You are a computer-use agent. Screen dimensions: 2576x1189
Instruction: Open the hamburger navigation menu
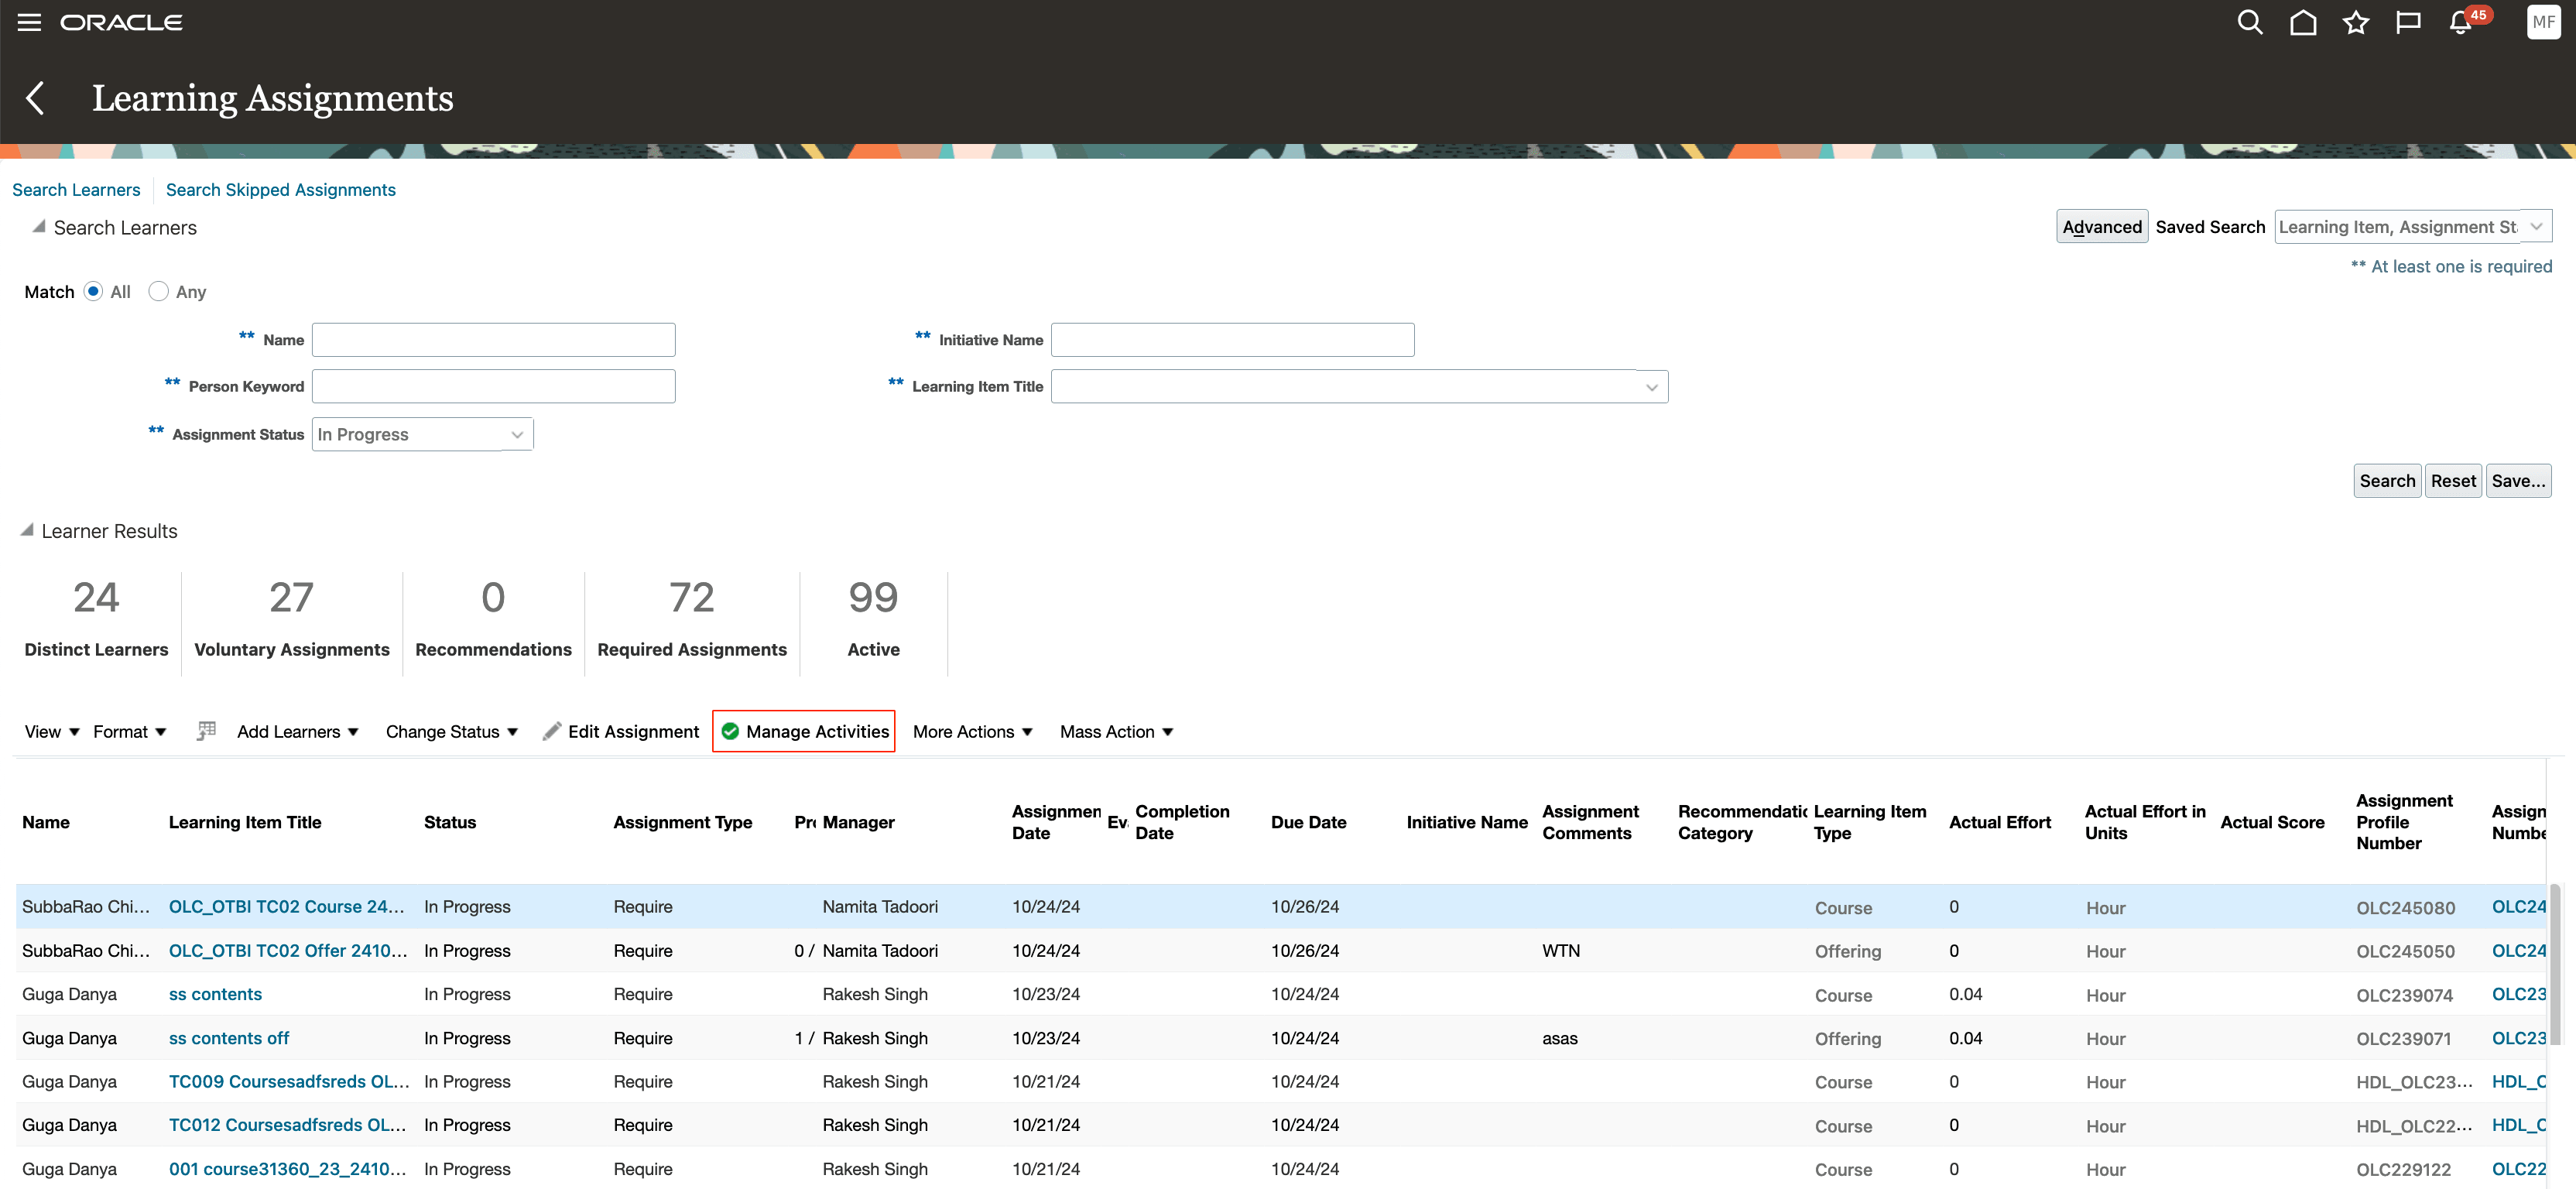(29, 22)
